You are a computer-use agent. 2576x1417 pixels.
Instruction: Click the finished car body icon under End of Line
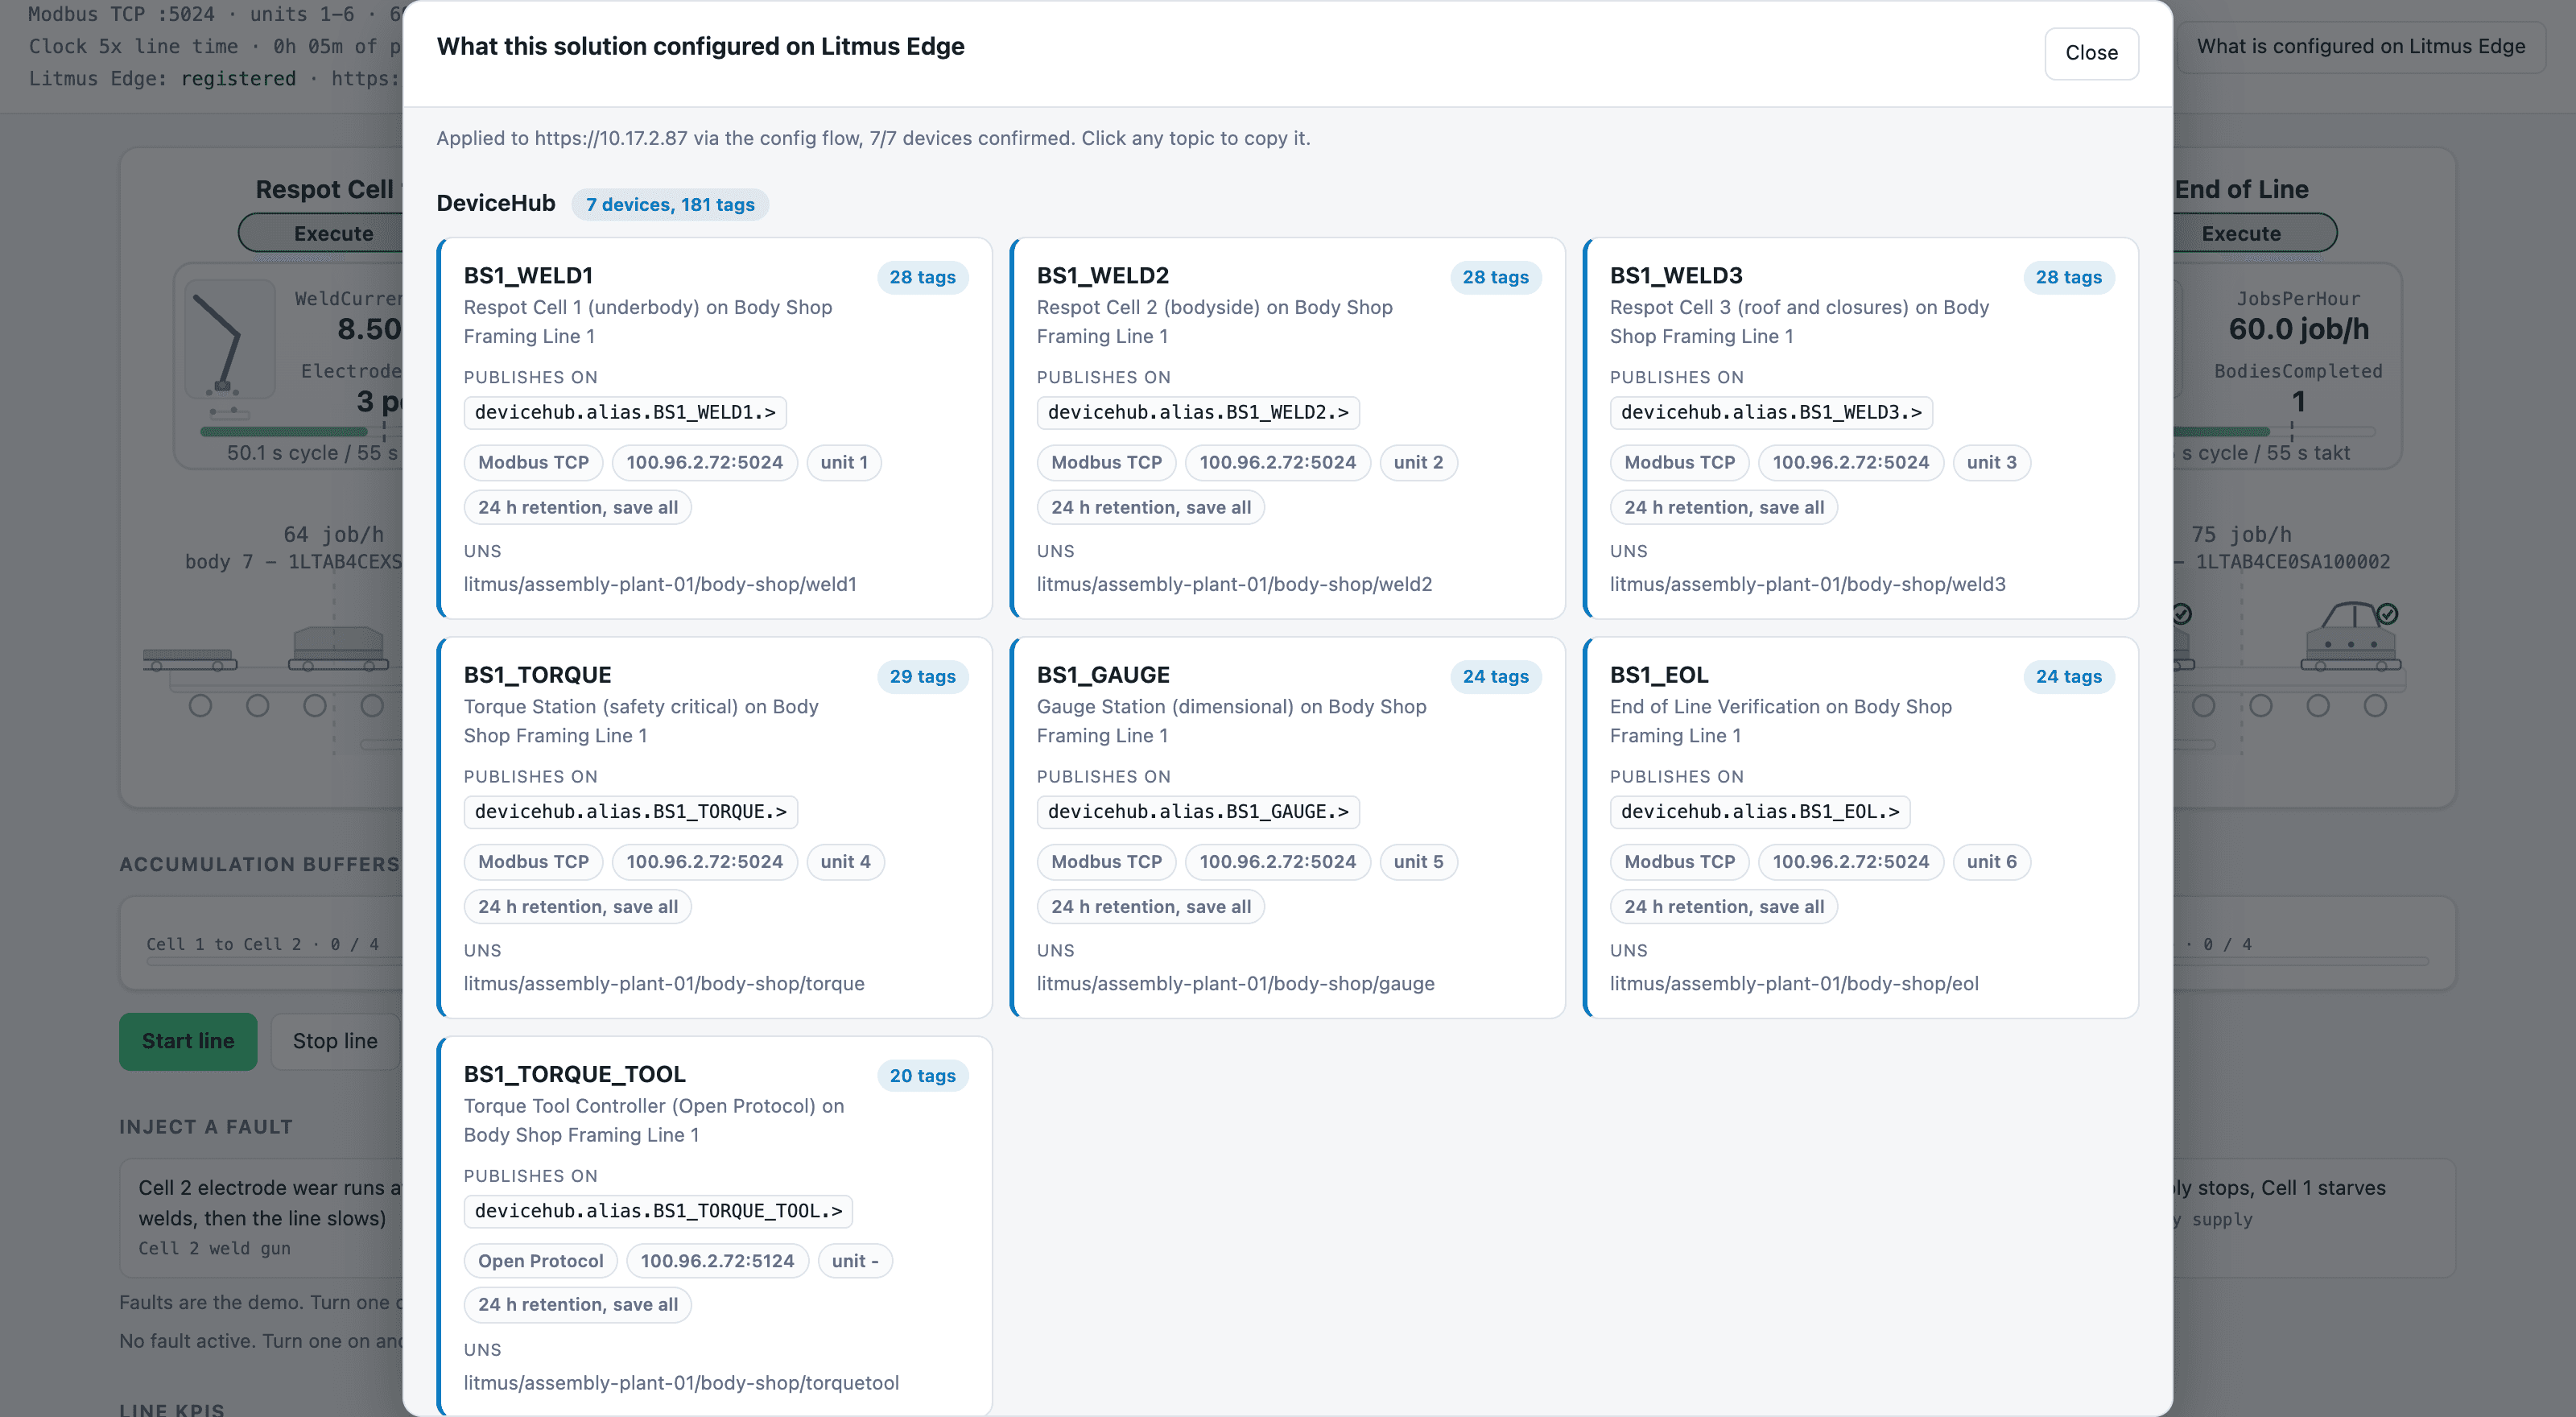2350,636
